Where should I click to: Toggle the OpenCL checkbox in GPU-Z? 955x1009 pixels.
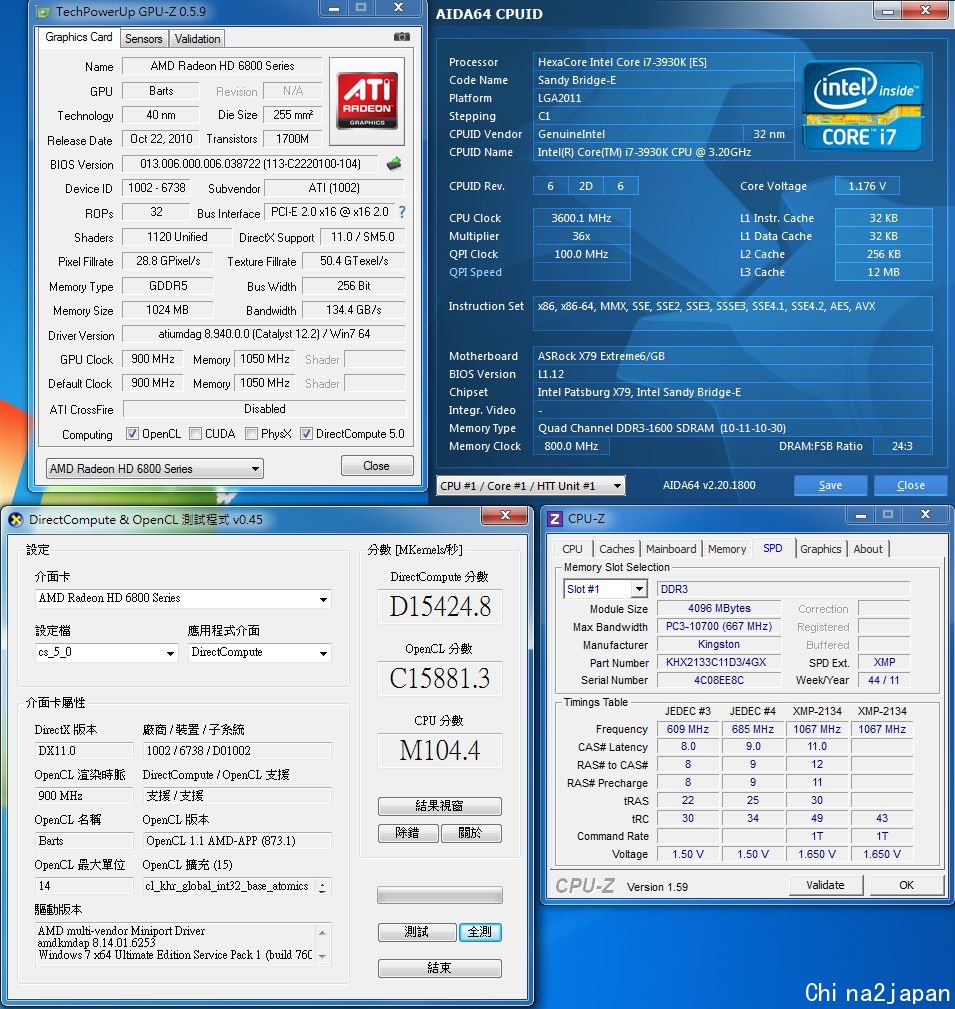coord(133,434)
